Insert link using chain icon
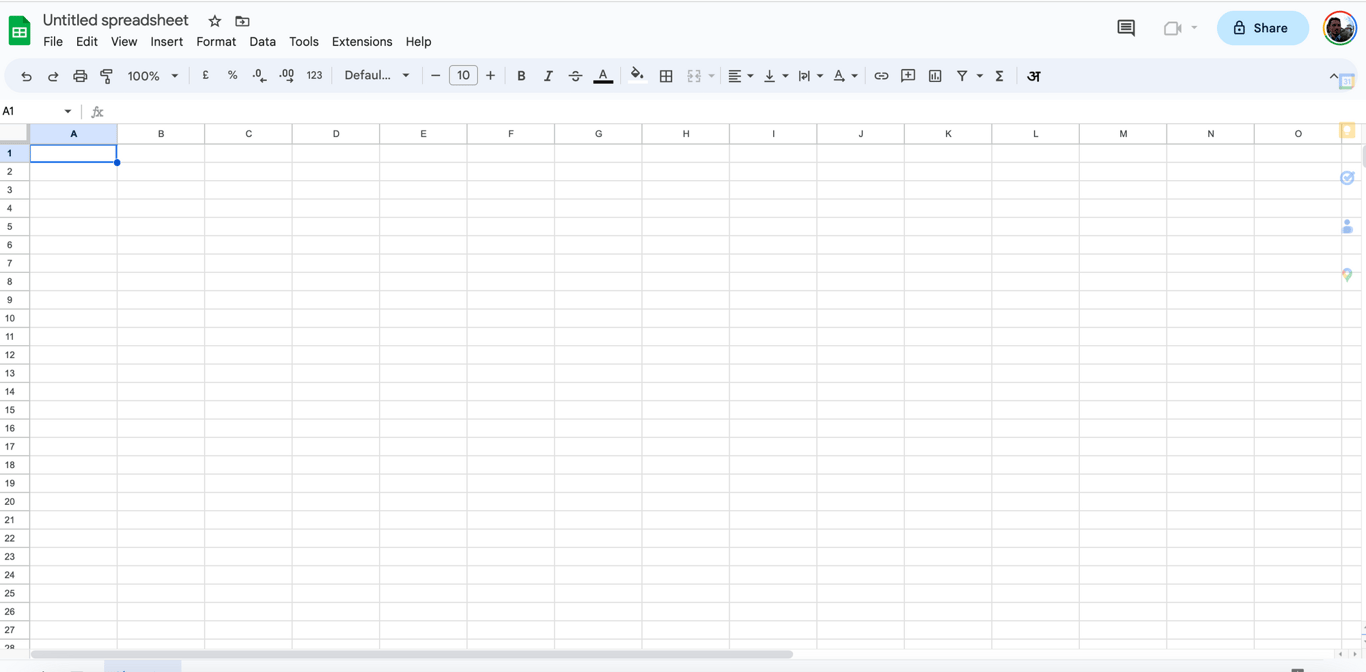 click(x=881, y=76)
